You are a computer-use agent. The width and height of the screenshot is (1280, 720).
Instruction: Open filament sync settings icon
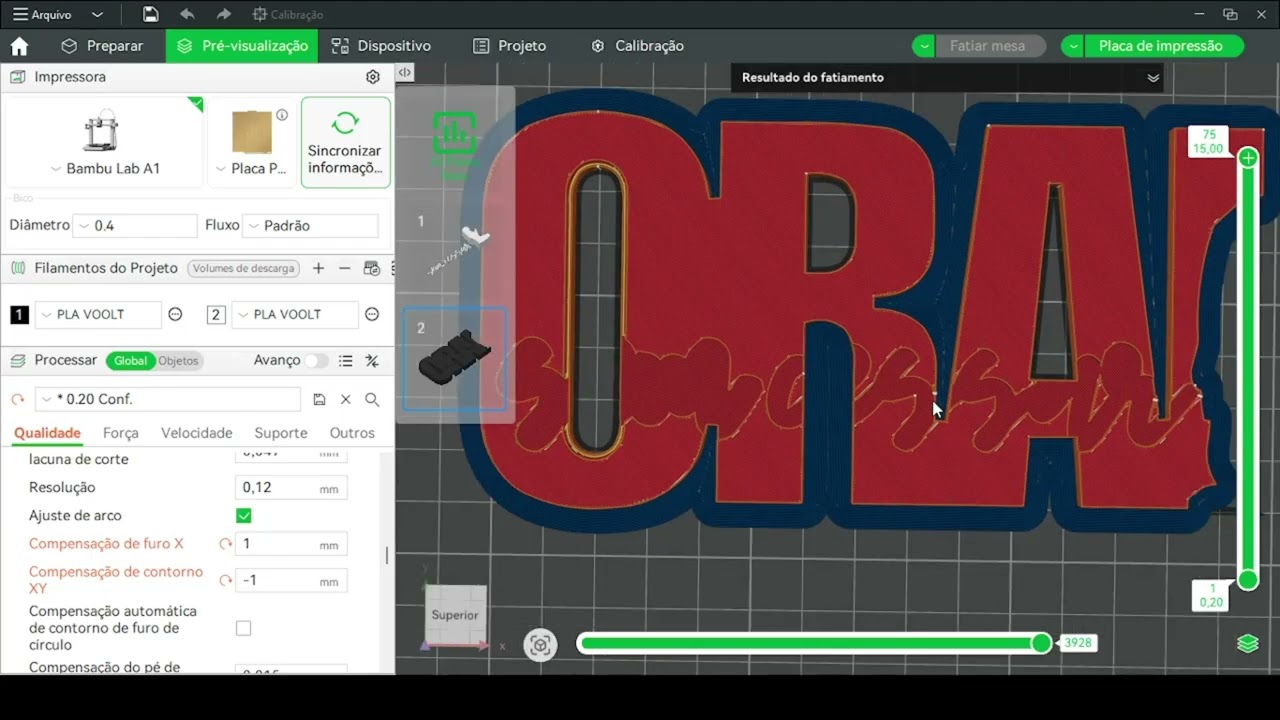pos(372,268)
